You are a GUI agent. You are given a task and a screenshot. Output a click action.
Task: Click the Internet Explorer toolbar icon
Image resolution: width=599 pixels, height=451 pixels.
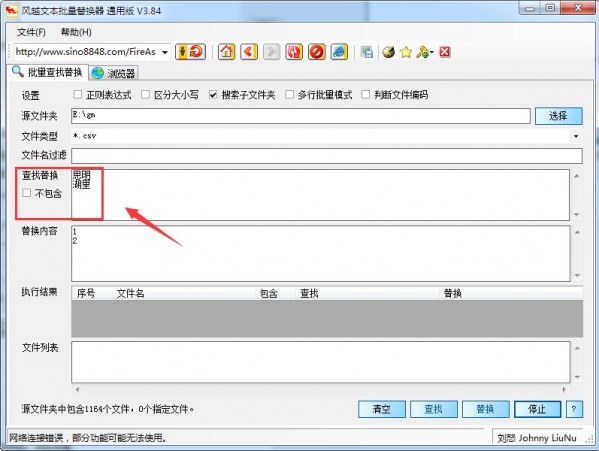339,52
